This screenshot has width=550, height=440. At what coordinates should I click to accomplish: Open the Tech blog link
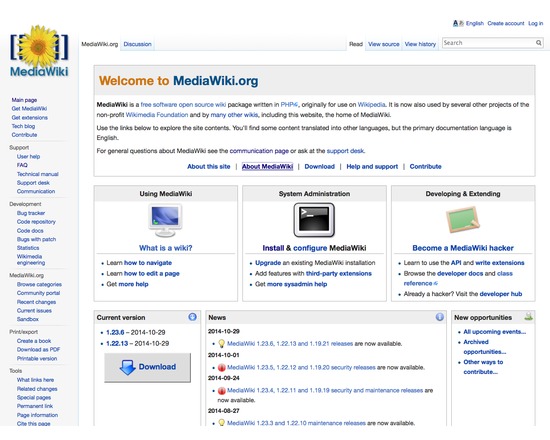click(23, 126)
